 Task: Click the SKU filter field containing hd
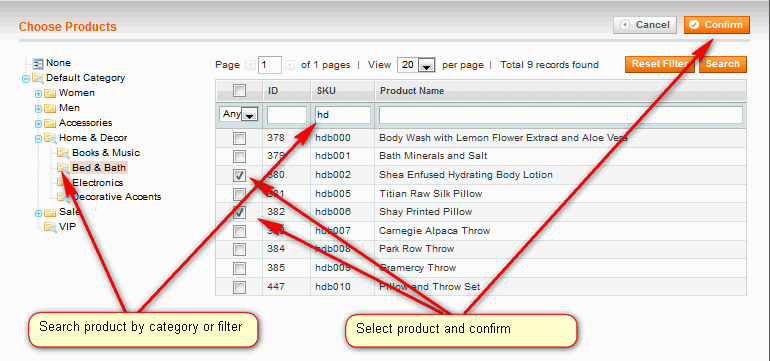[x=343, y=115]
